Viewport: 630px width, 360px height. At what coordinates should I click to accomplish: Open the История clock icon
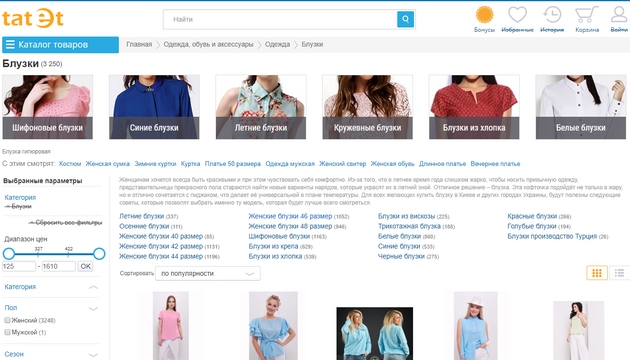552,15
